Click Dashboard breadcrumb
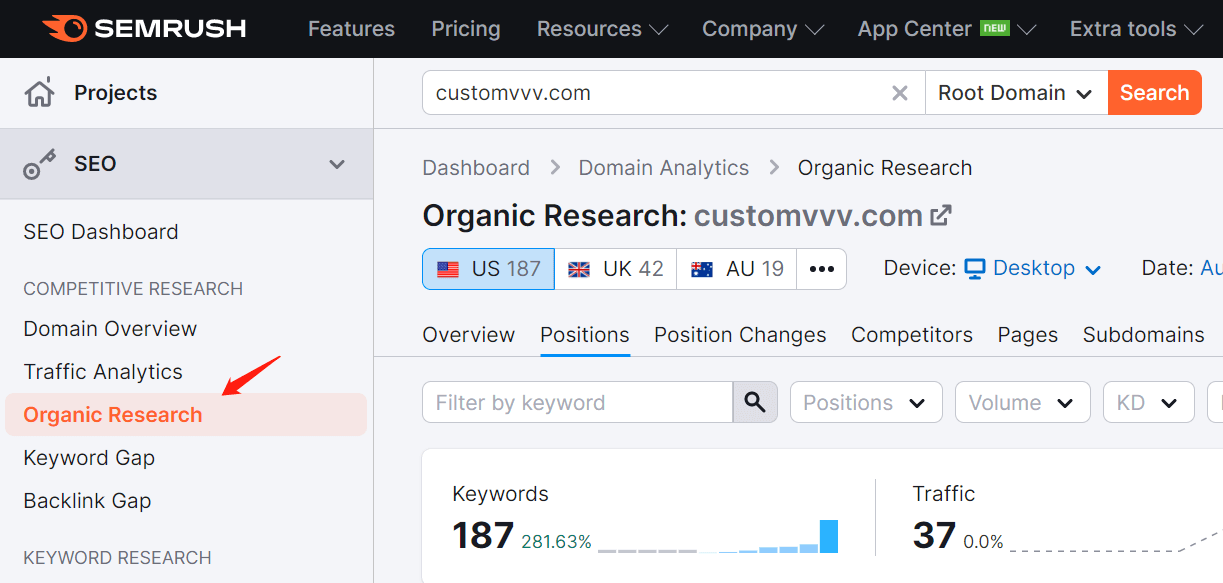The width and height of the screenshot is (1223, 583). tap(476, 168)
